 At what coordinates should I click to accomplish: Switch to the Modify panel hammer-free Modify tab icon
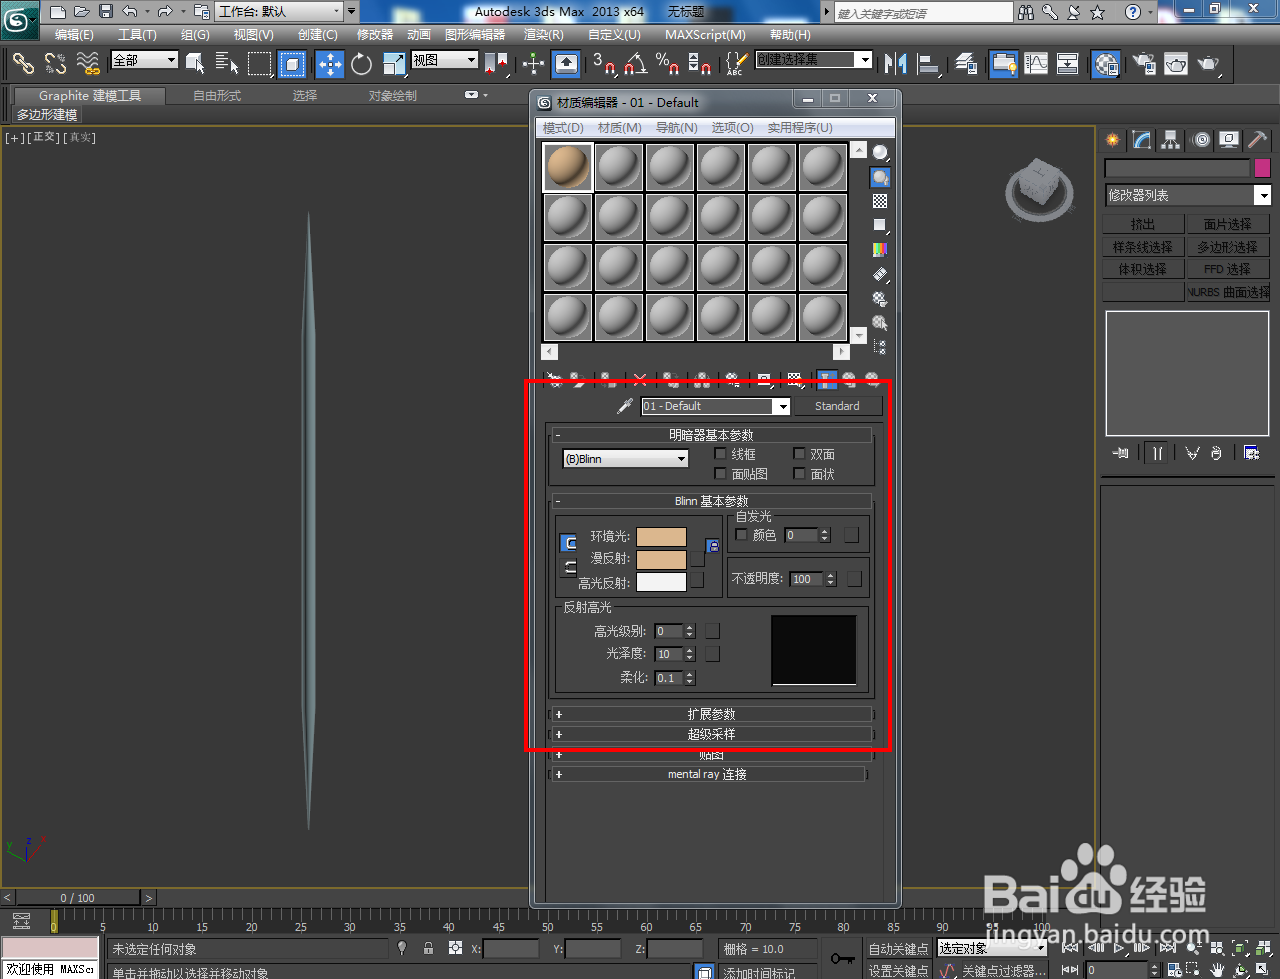tap(1140, 140)
